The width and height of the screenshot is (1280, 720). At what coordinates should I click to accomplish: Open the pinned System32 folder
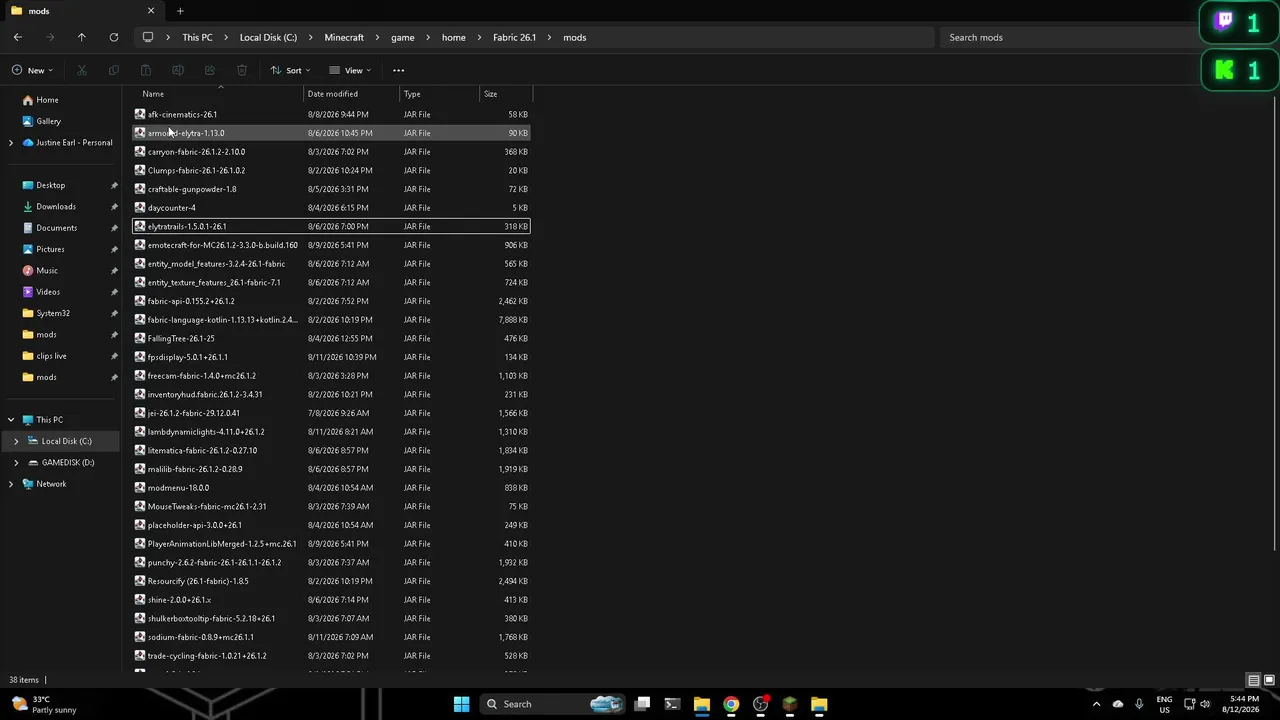coord(53,313)
